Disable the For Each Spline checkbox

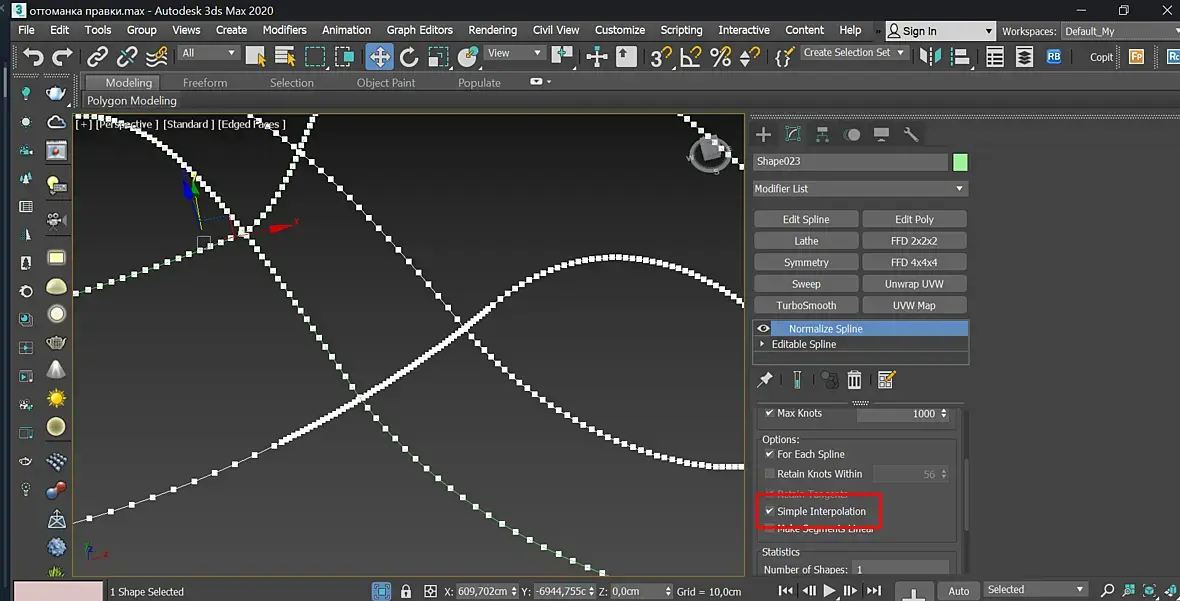coord(769,454)
